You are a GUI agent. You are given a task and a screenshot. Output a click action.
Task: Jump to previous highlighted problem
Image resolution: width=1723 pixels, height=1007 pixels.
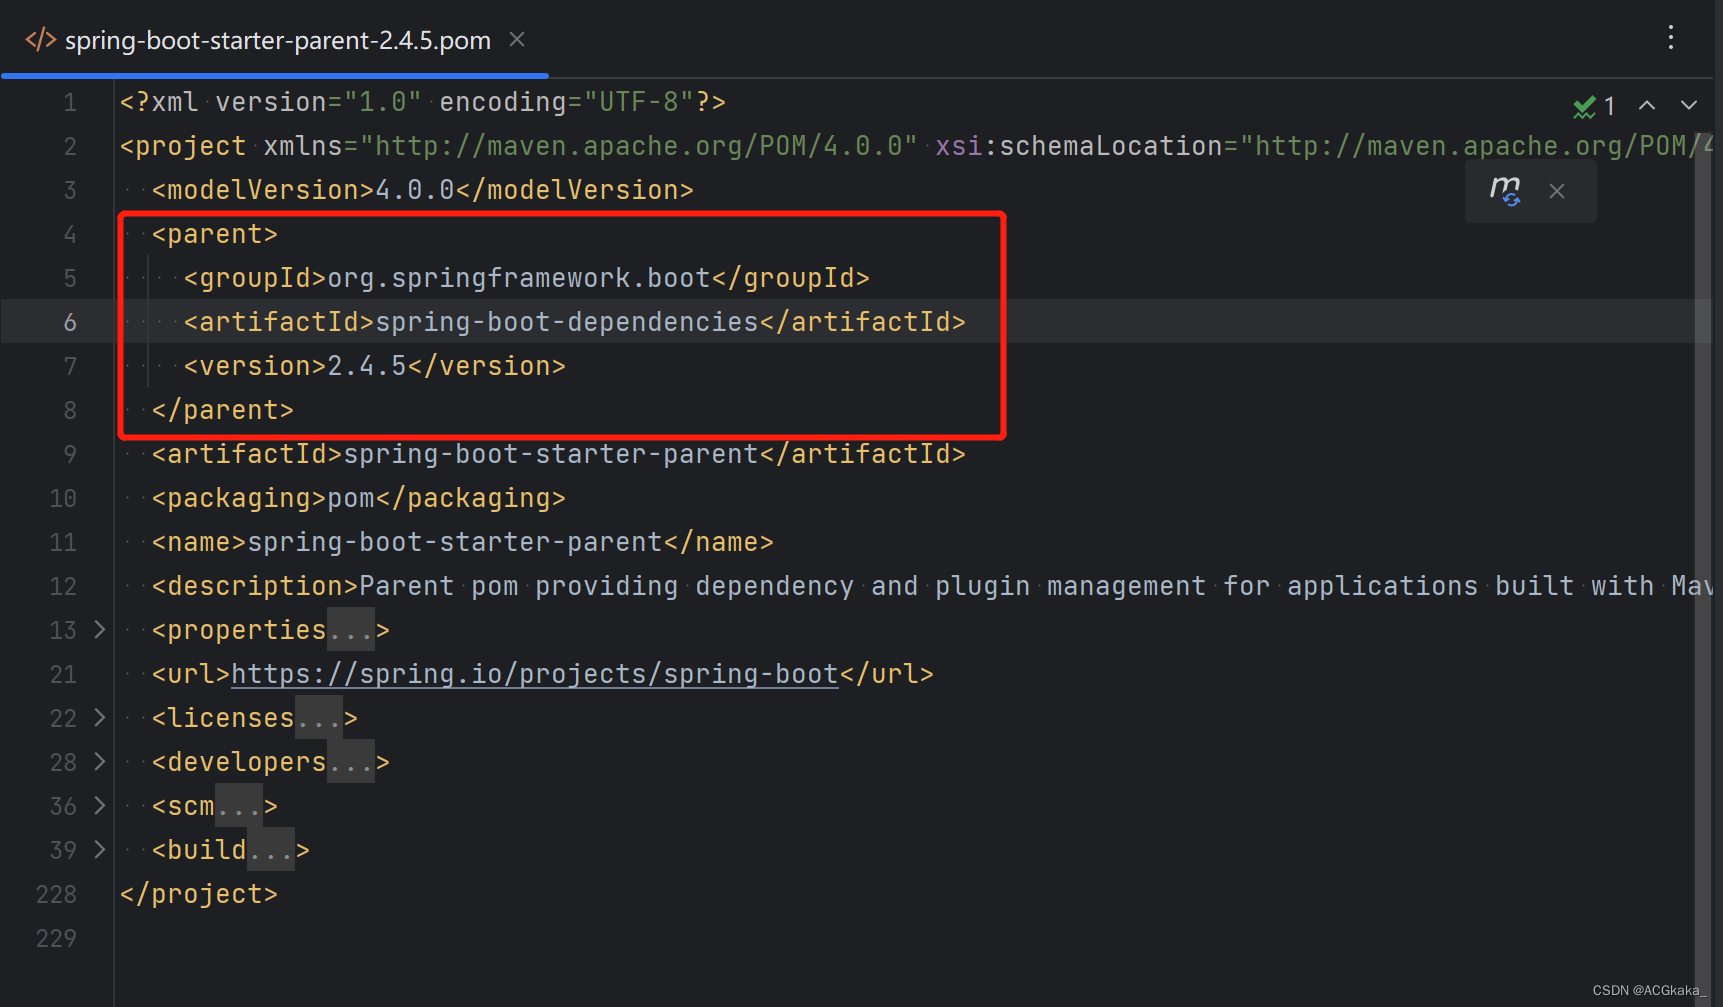tap(1647, 105)
